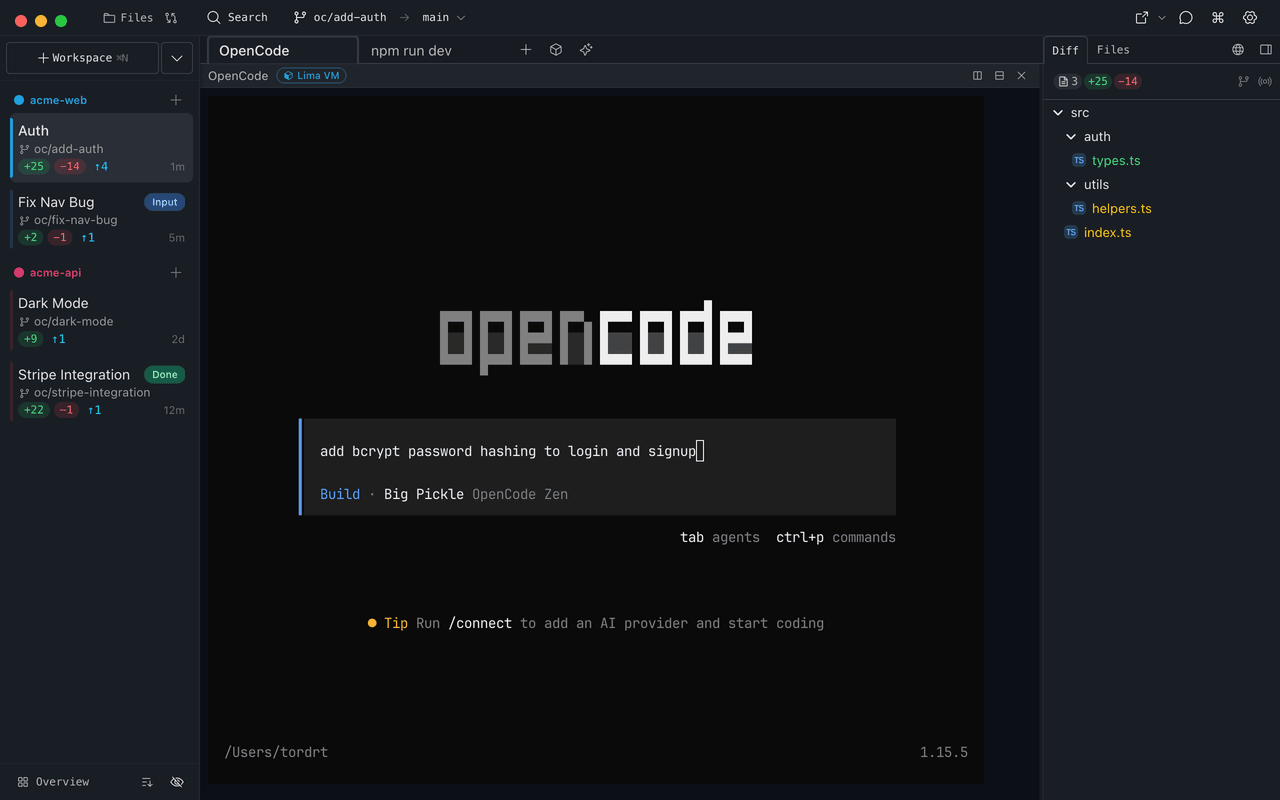1280x800 pixels.
Task: Open Search in the top bar
Action: tap(237, 17)
